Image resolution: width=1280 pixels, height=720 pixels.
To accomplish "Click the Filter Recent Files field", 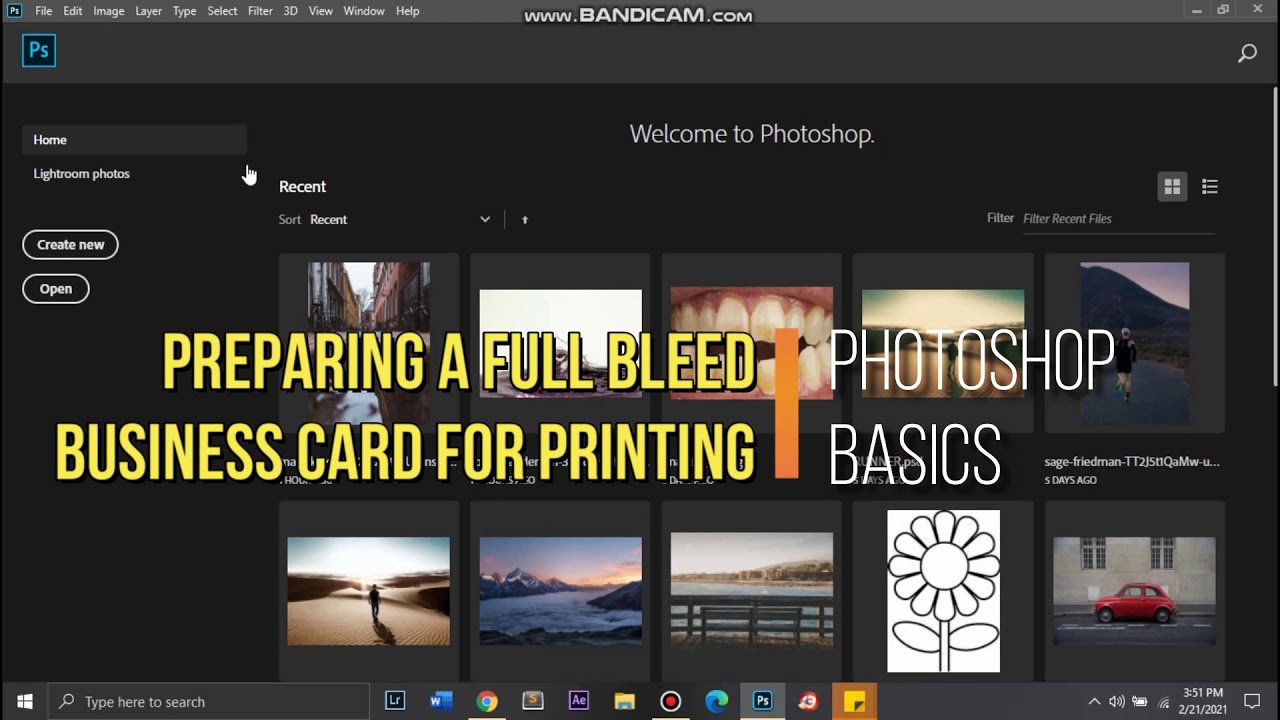I will point(1119,219).
